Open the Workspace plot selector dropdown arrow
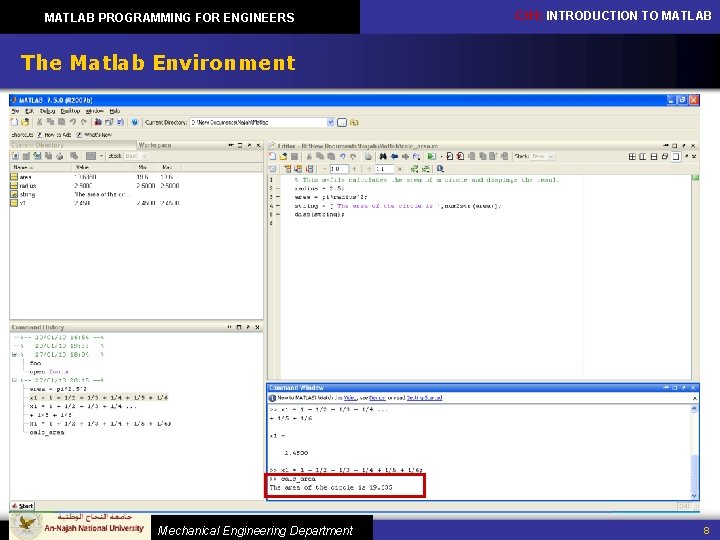 pos(101,156)
